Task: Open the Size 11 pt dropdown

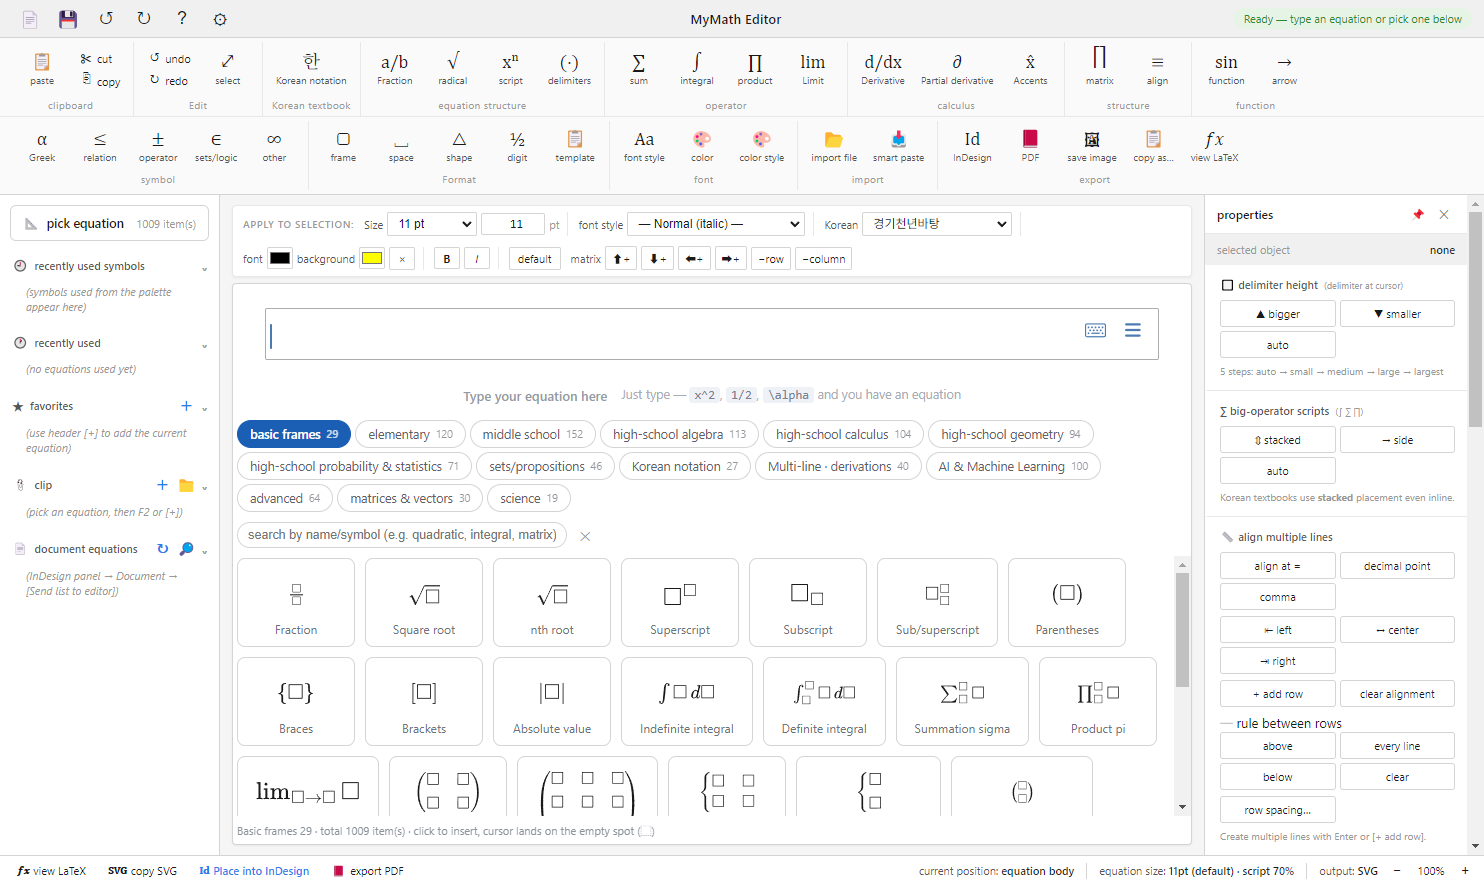Action: click(x=433, y=224)
